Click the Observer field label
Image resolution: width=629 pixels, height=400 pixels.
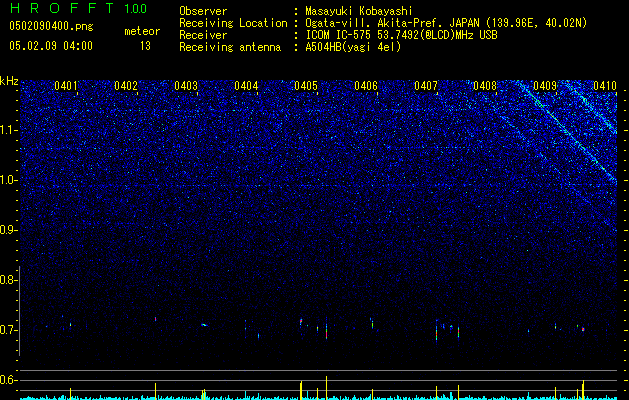coord(203,11)
